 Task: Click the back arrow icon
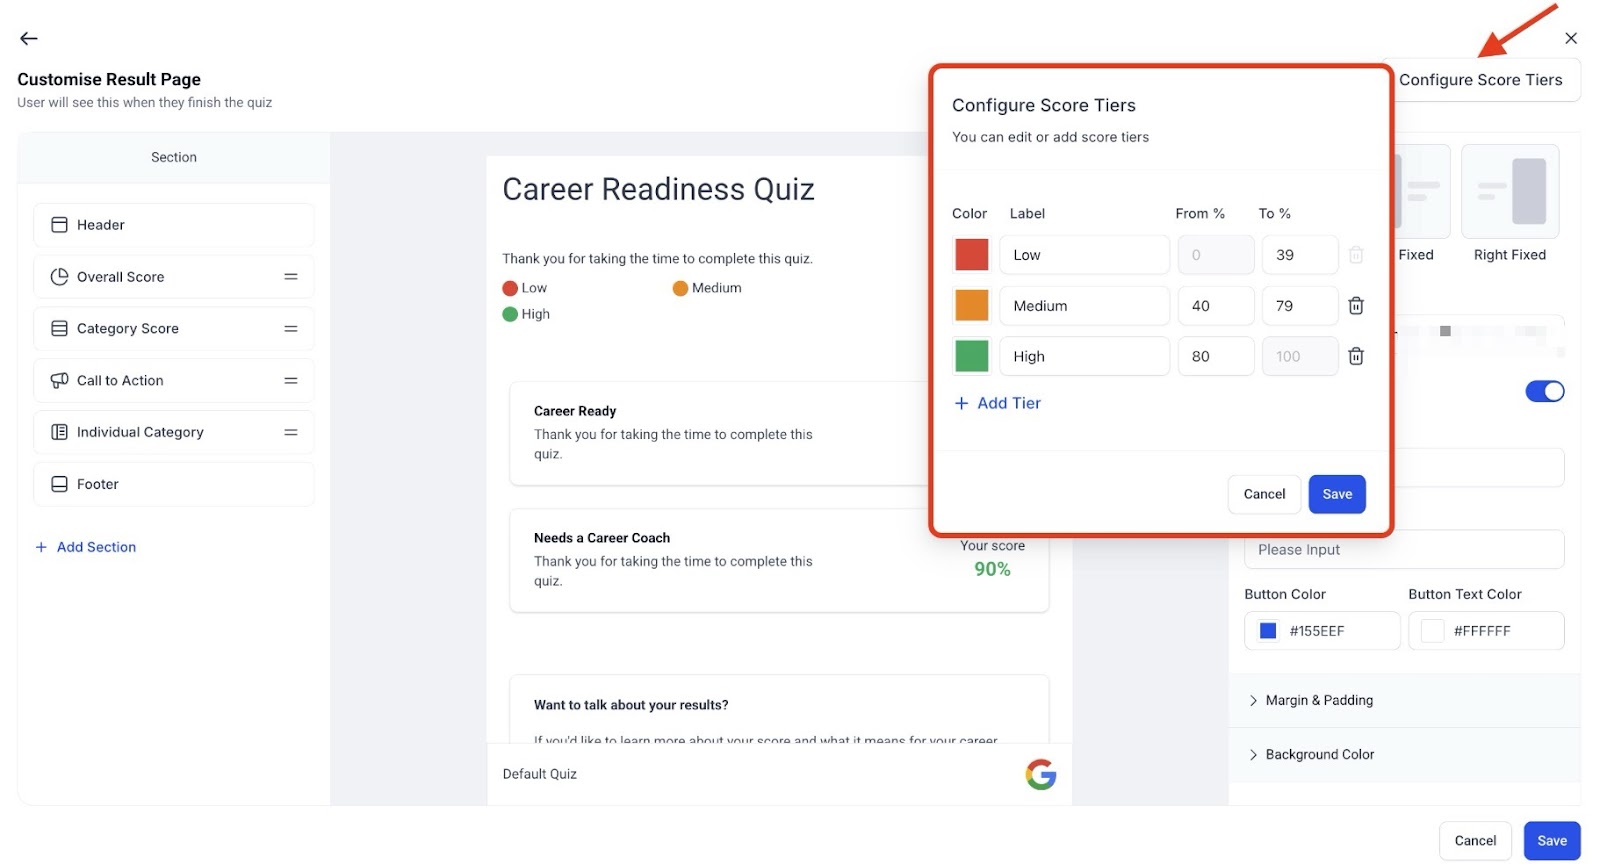pos(28,39)
